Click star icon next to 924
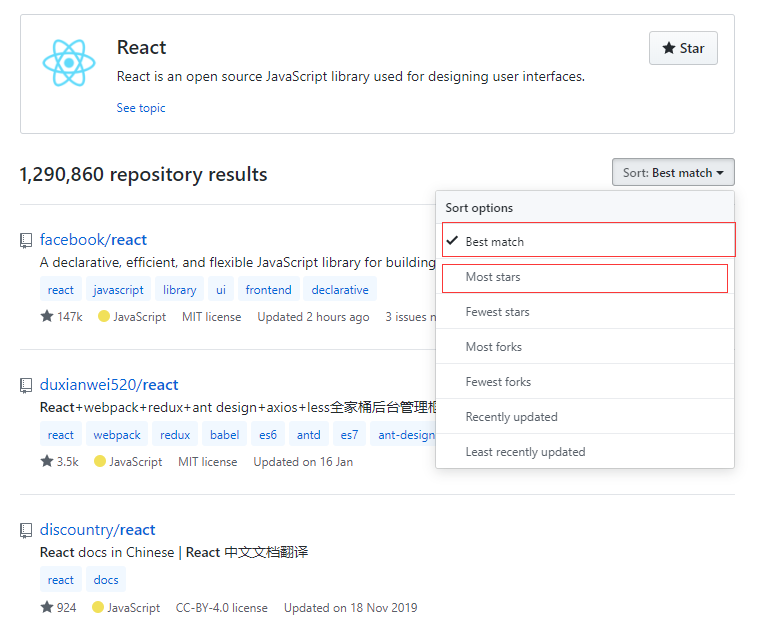The height and width of the screenshot is (630, 760). (47, 607)
